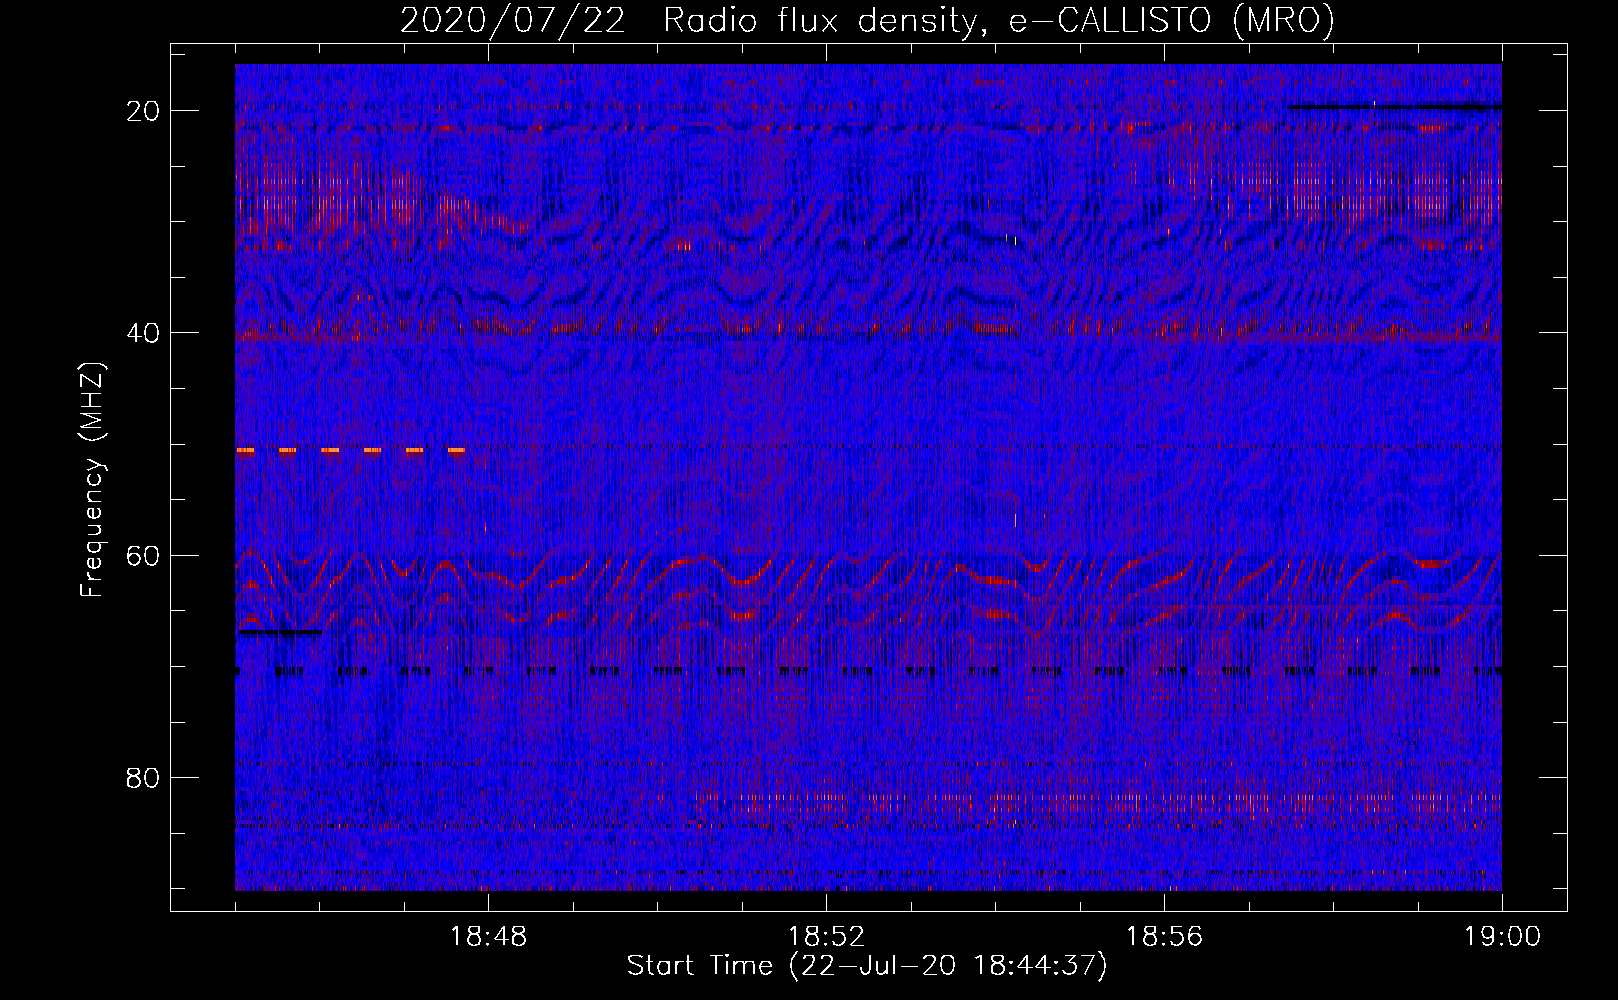Click the 'Start Time (22-Jul-20 18:44:37)' label

pyautogui.click(x=867, y=966)
